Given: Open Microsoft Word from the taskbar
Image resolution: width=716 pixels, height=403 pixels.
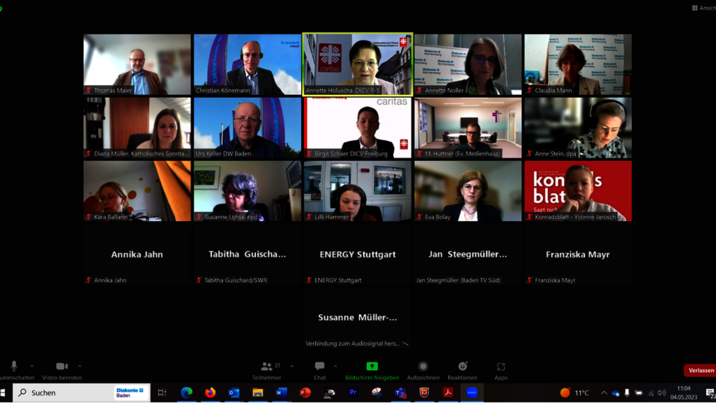Looking at the screenshot, I should click(281, 393).
